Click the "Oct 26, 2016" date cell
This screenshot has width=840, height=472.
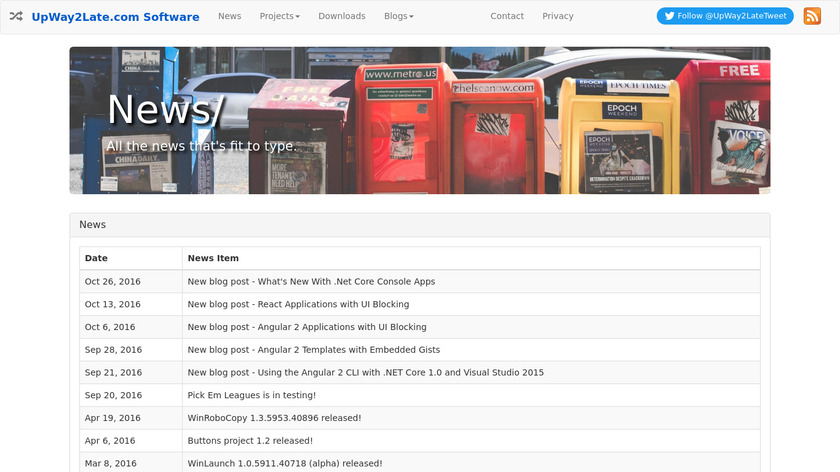(131, 281)
